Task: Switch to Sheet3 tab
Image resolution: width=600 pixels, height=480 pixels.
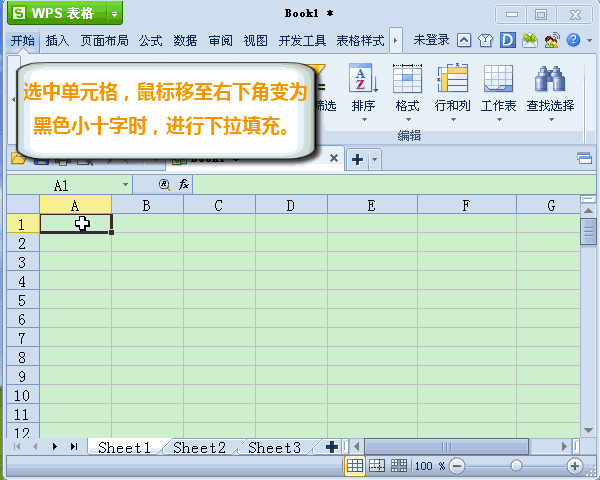Action: pos(274,447)
